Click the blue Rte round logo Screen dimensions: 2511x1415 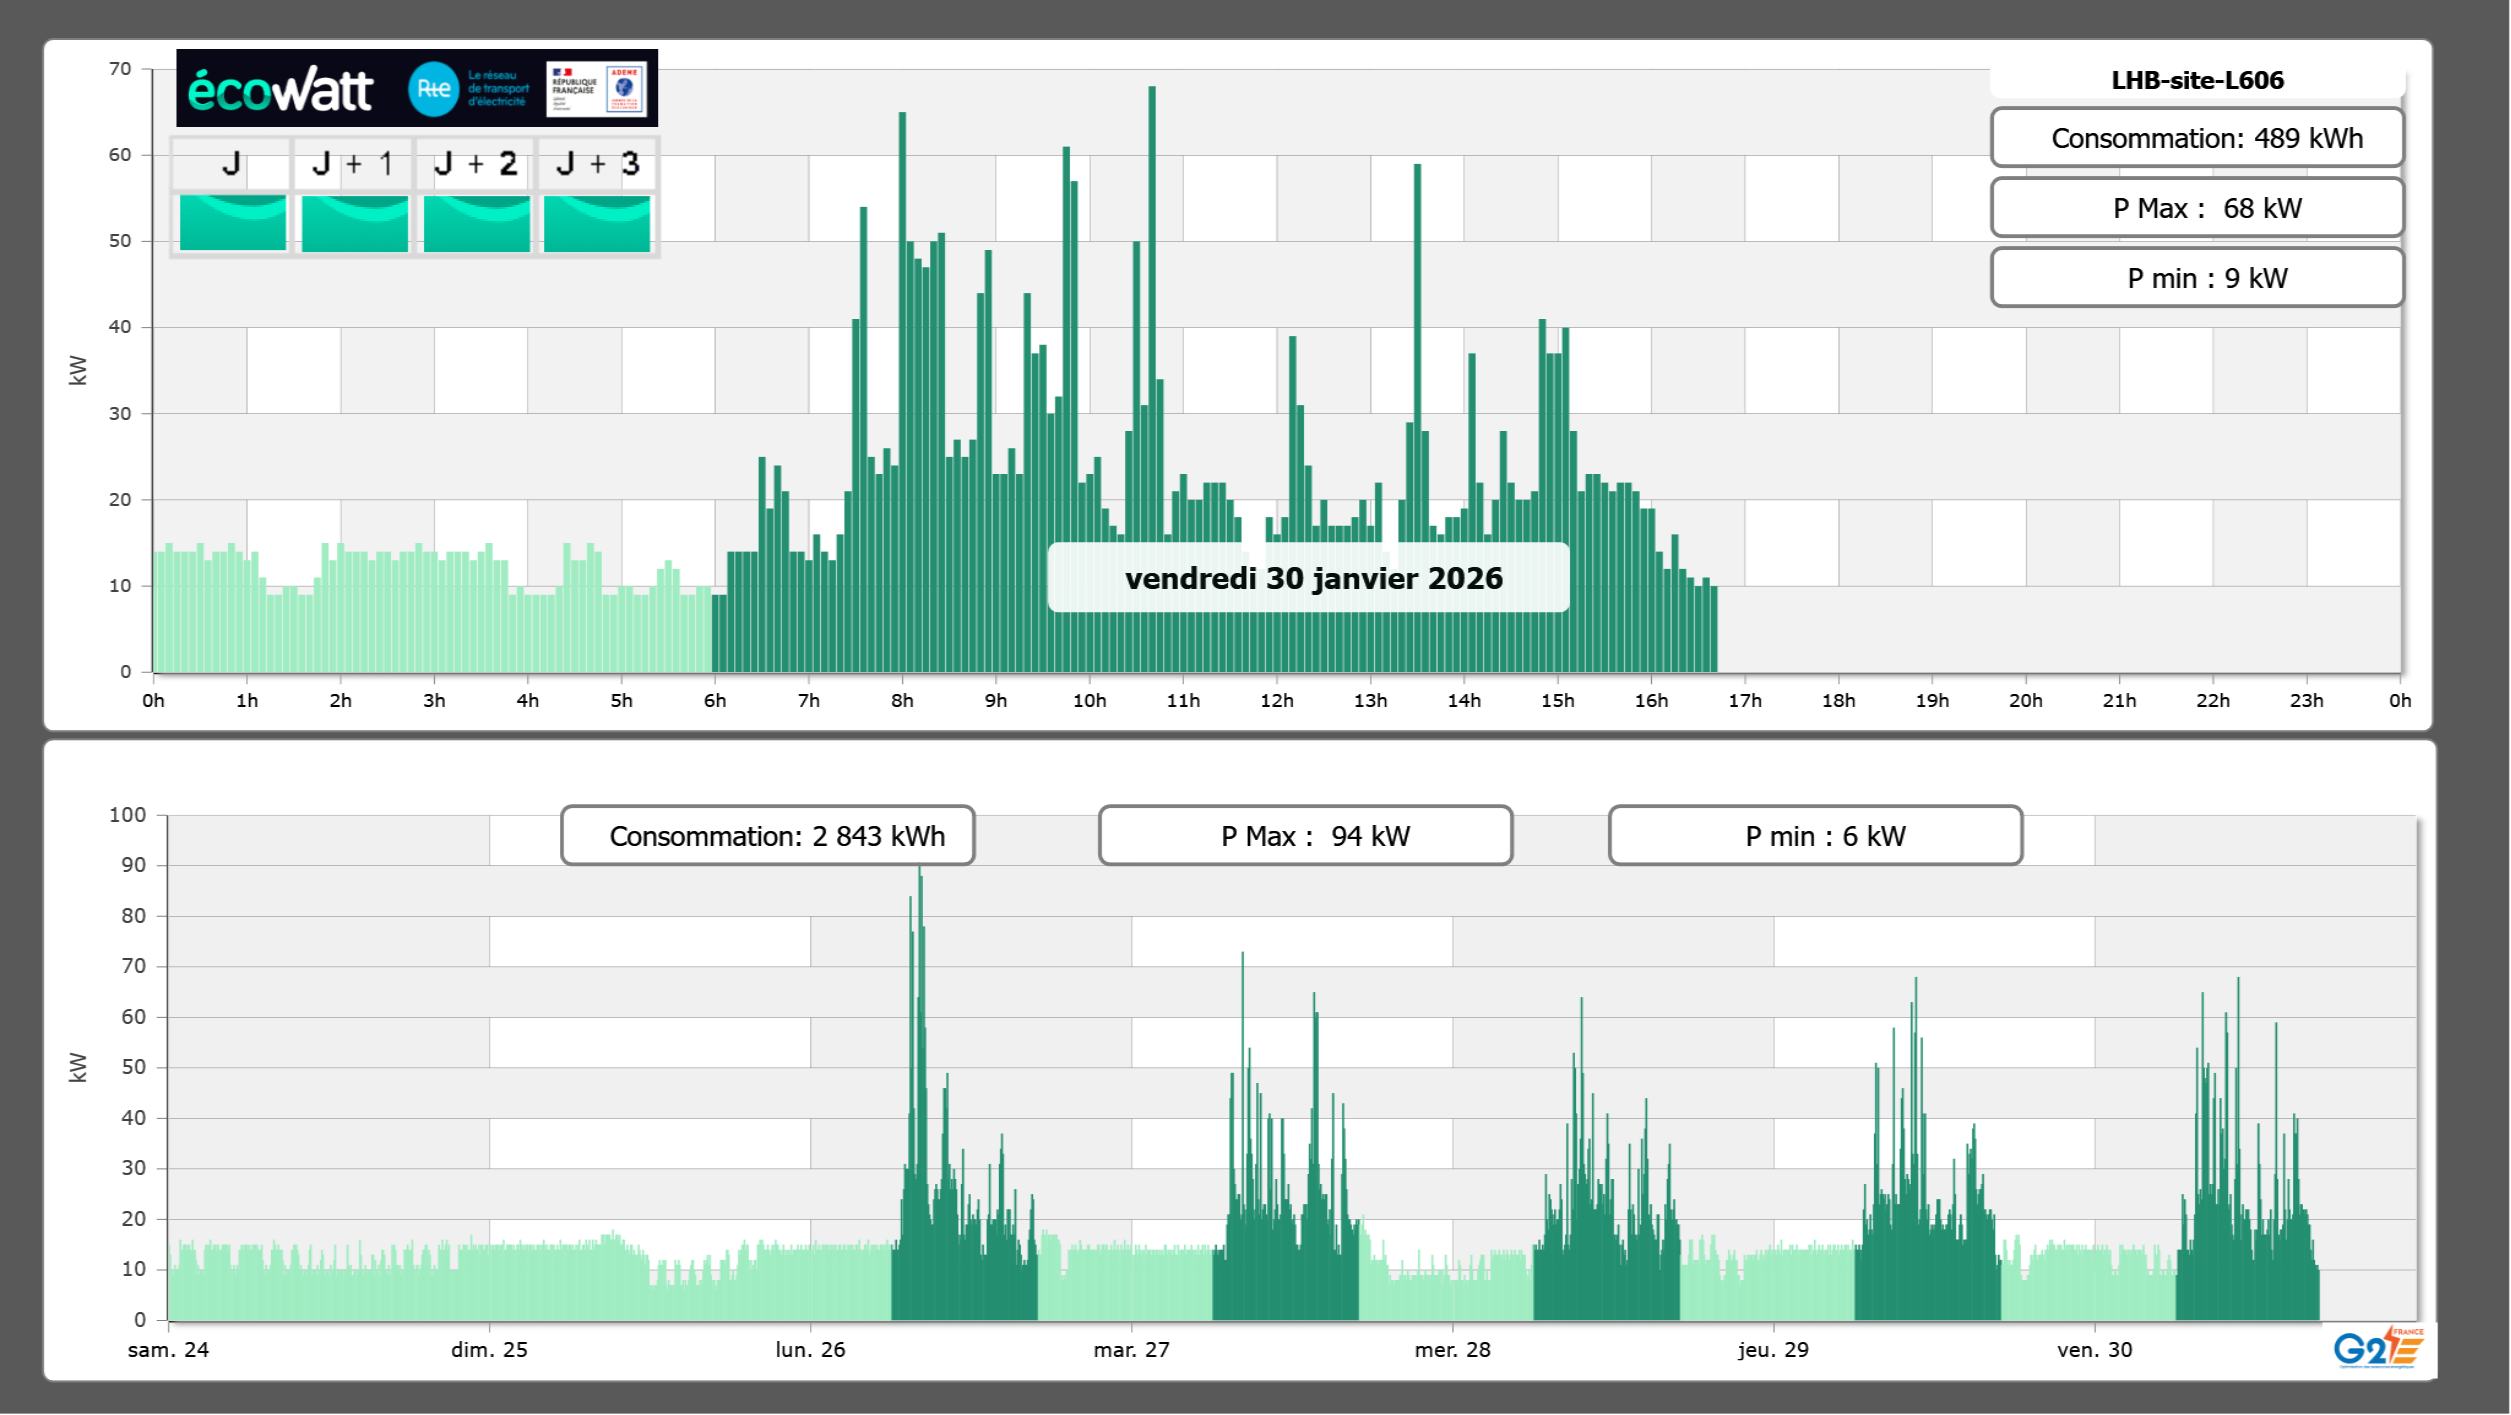(x=433, y=89)
